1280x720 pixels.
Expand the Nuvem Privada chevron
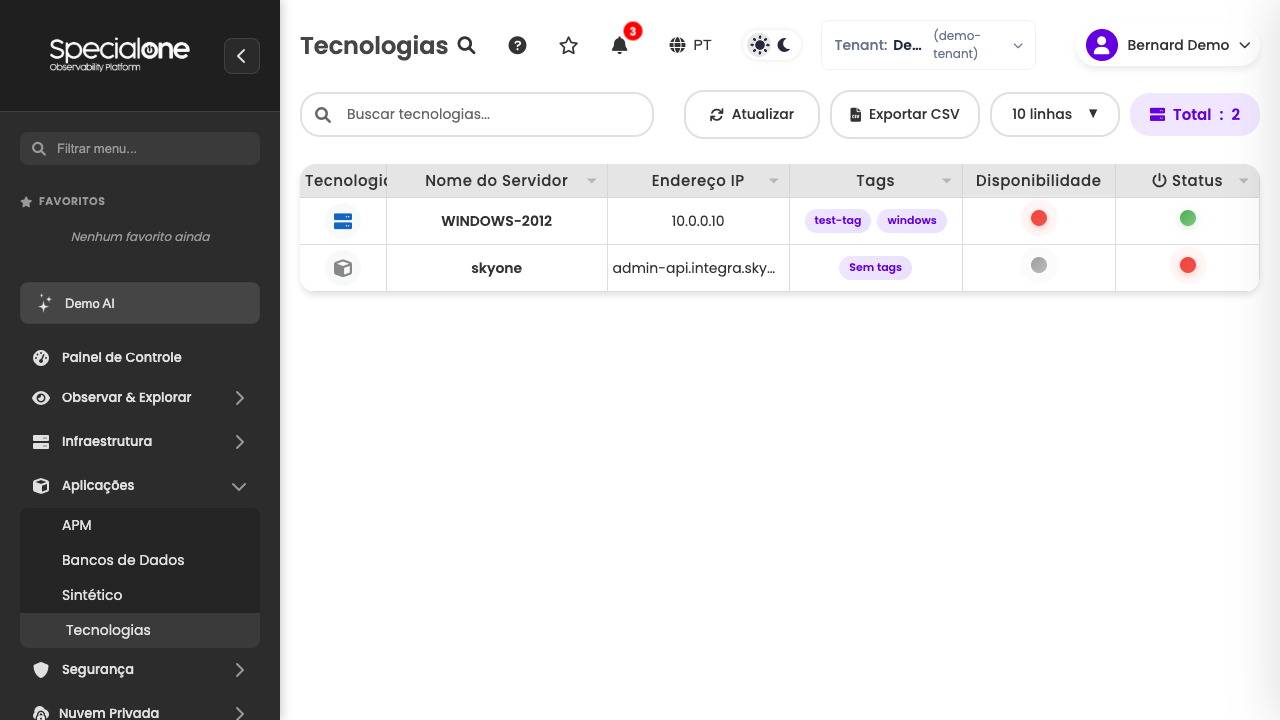click(x=239, y=713)
